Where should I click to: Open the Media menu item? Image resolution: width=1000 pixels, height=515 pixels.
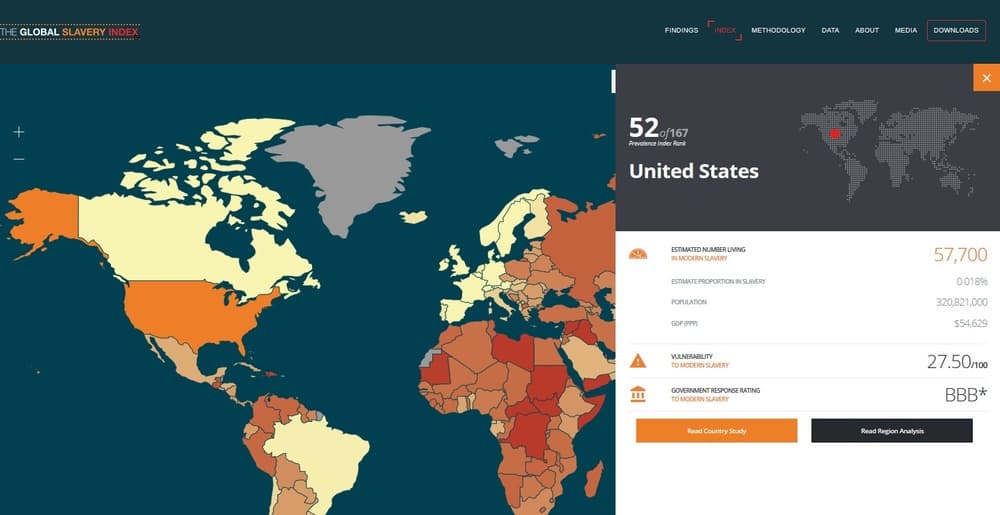906,30
